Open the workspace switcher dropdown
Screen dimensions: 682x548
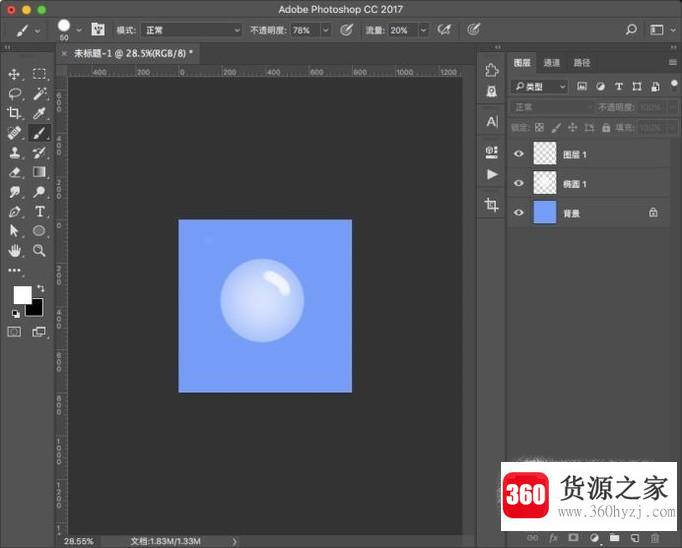662,30
